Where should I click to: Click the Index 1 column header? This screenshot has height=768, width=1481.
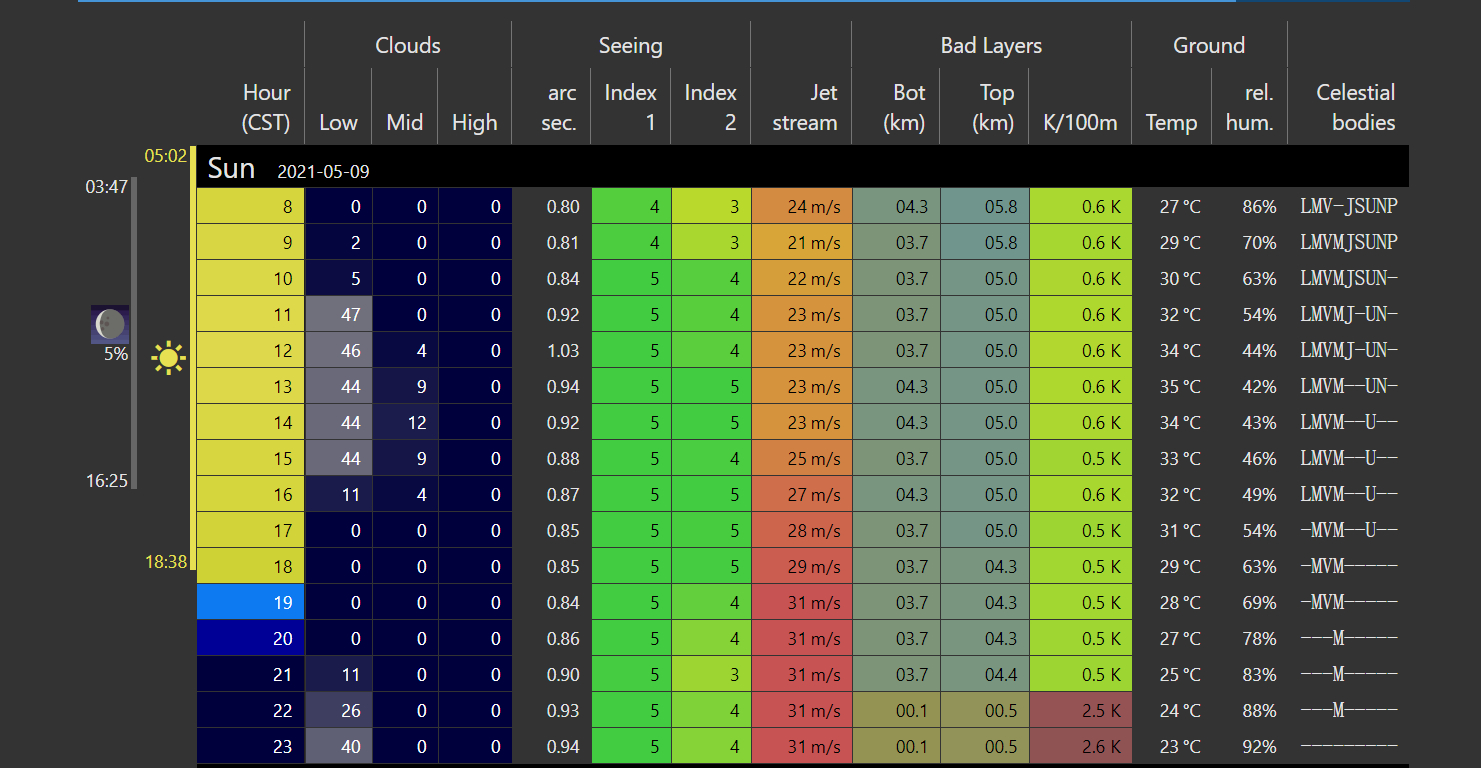(630, 107)
